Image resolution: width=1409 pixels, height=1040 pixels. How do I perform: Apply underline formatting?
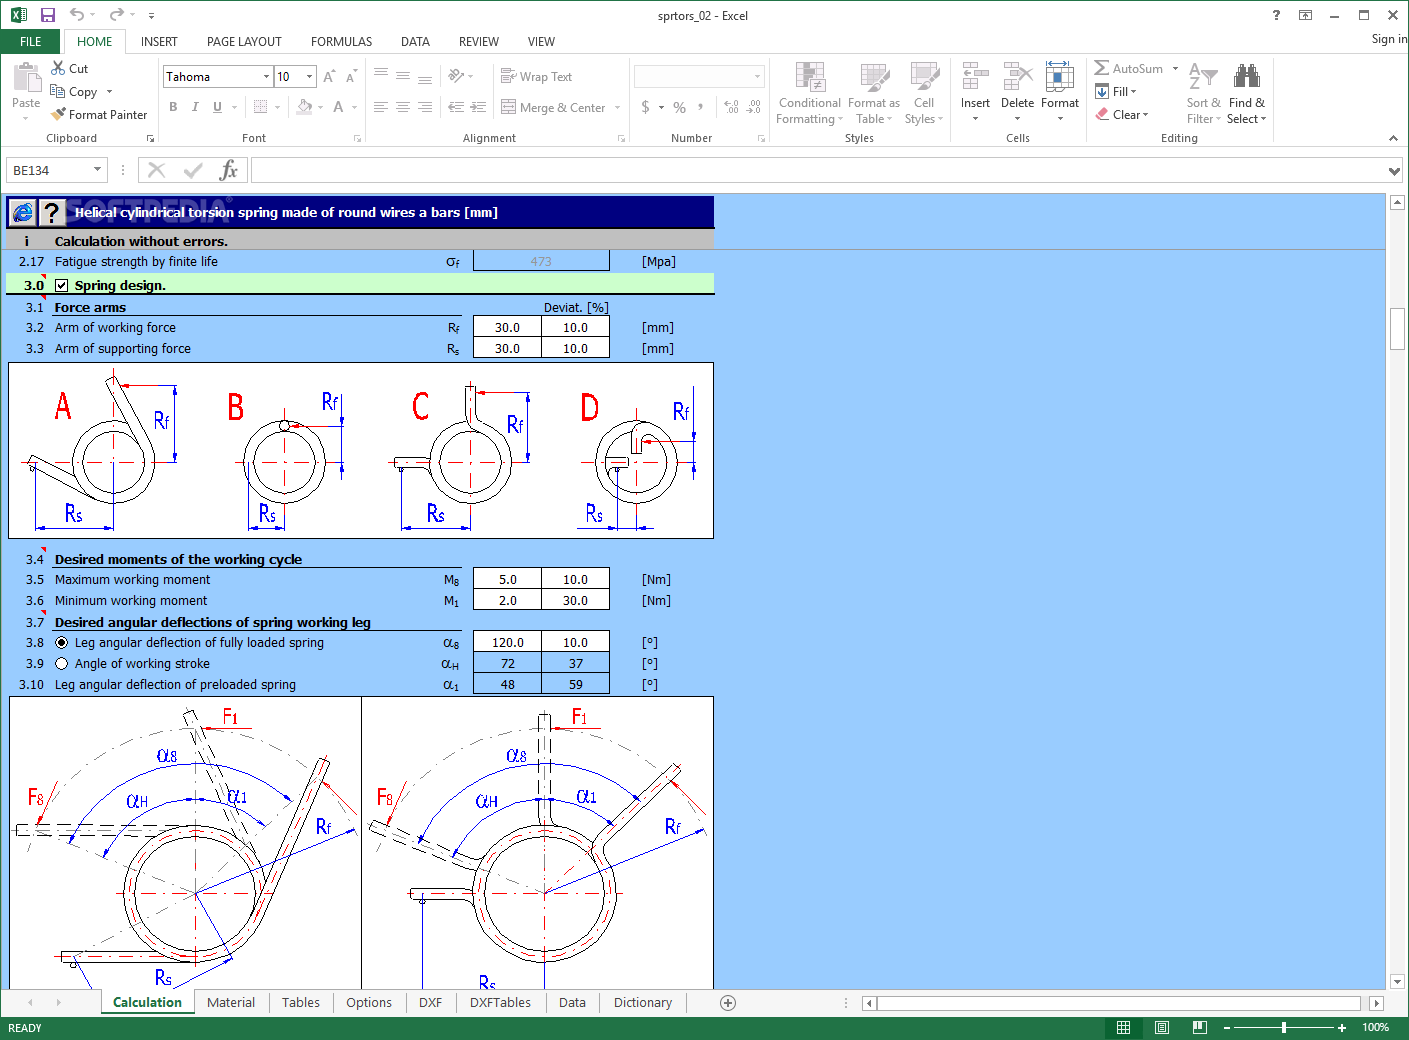click(217, 107)
